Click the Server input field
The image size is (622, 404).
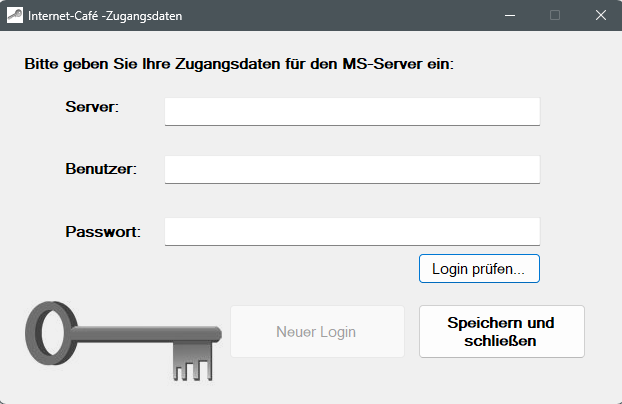point(352,111)
